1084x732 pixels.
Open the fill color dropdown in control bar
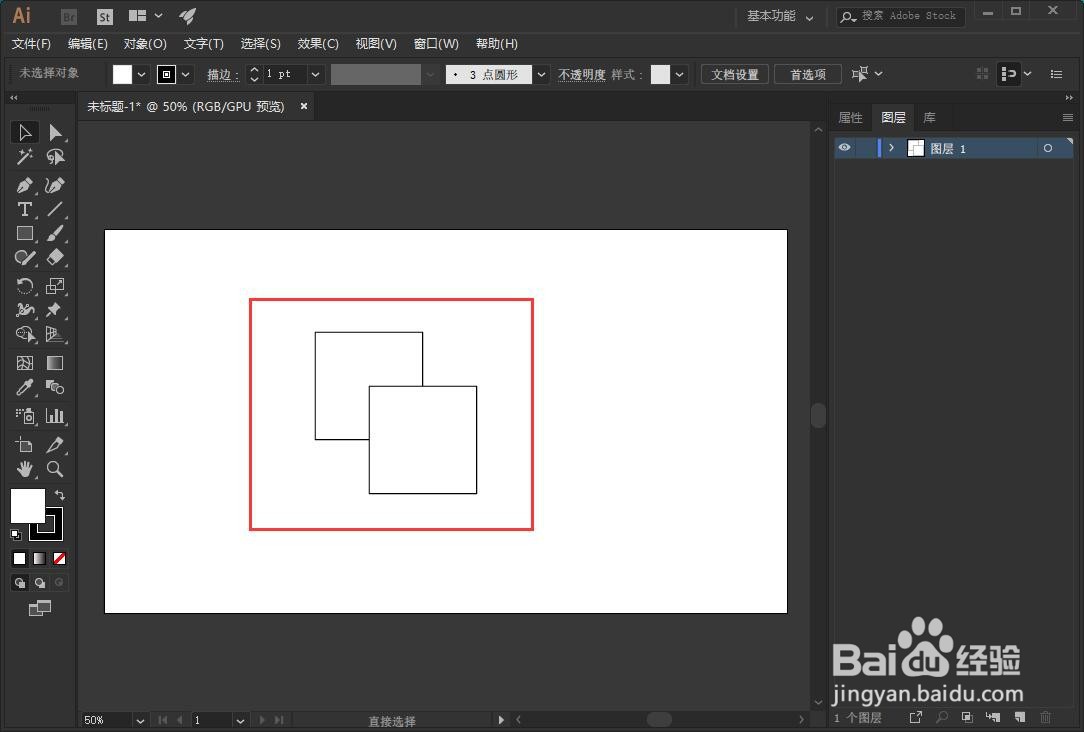[141, 74]
